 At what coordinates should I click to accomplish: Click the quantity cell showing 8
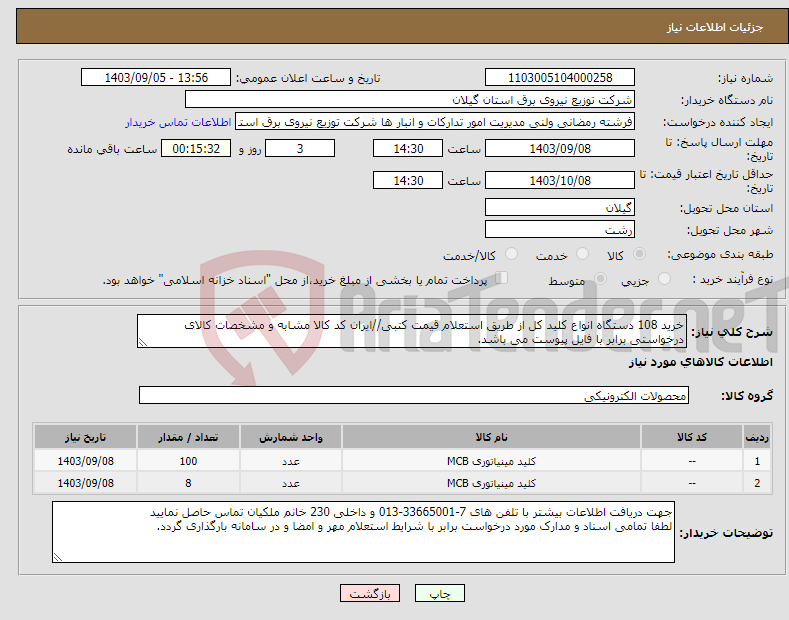[x=188, y=483]
